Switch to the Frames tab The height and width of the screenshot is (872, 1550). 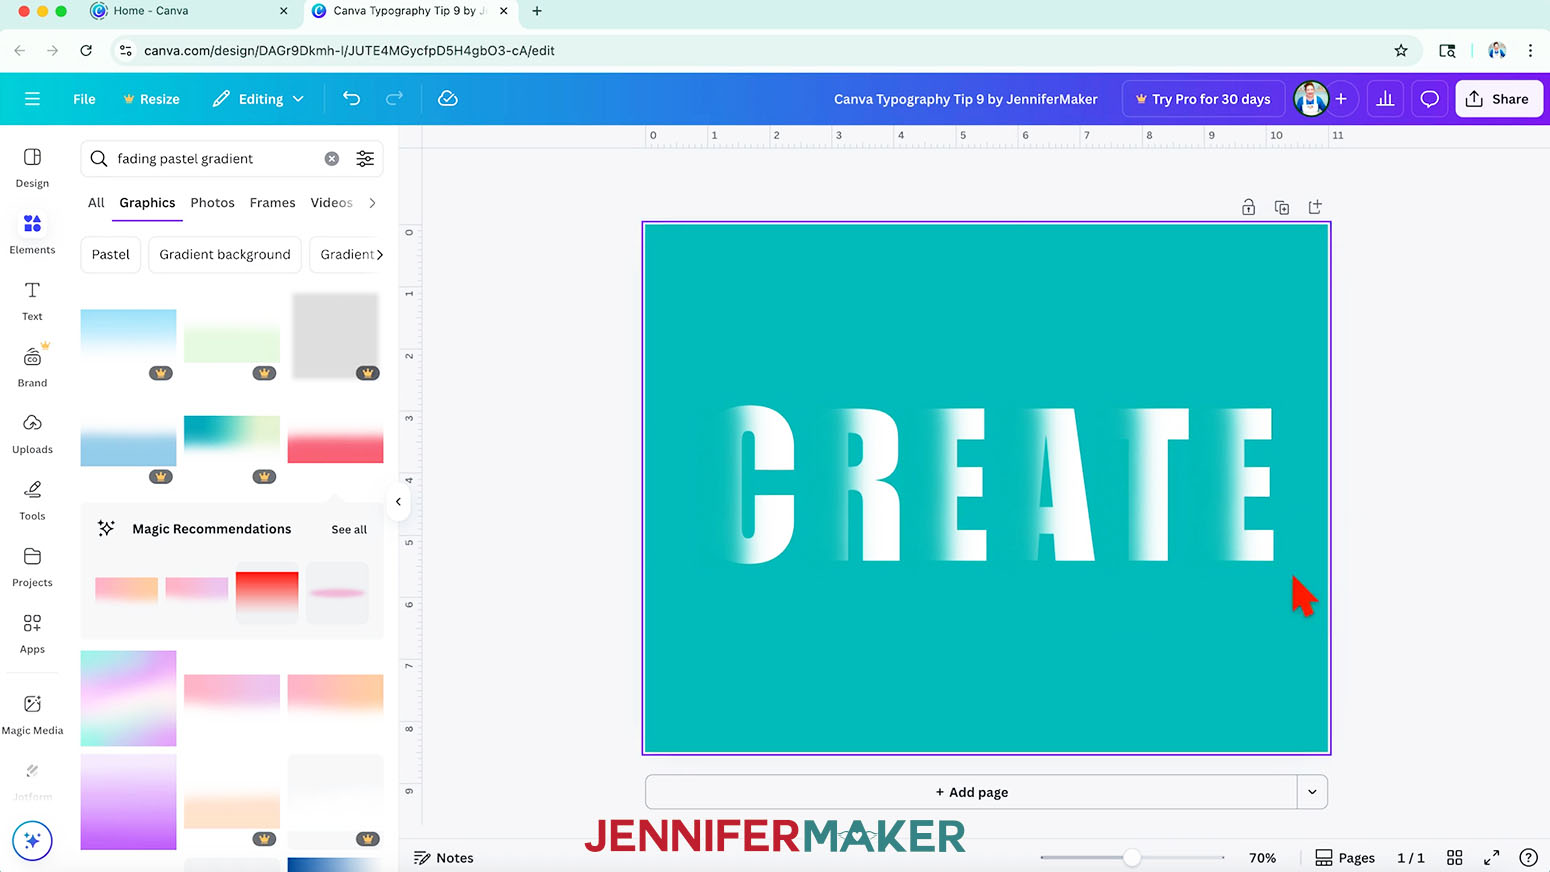tap(272, 203)
